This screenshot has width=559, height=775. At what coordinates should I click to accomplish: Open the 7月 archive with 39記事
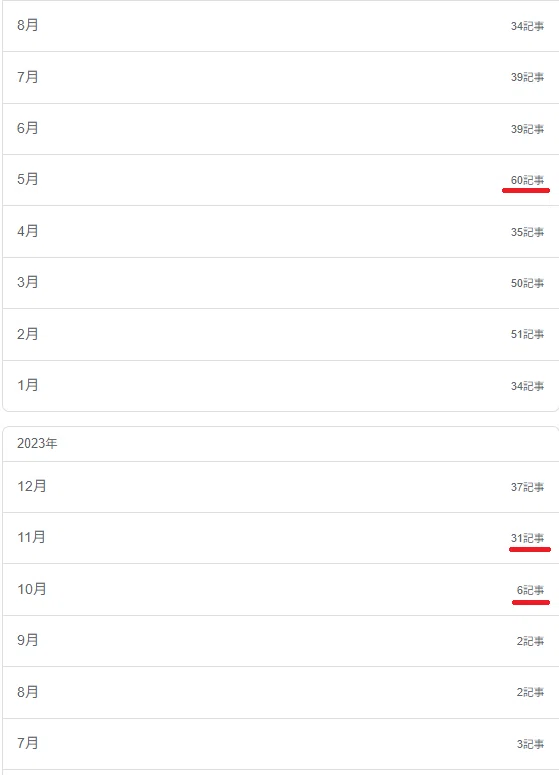281,78
